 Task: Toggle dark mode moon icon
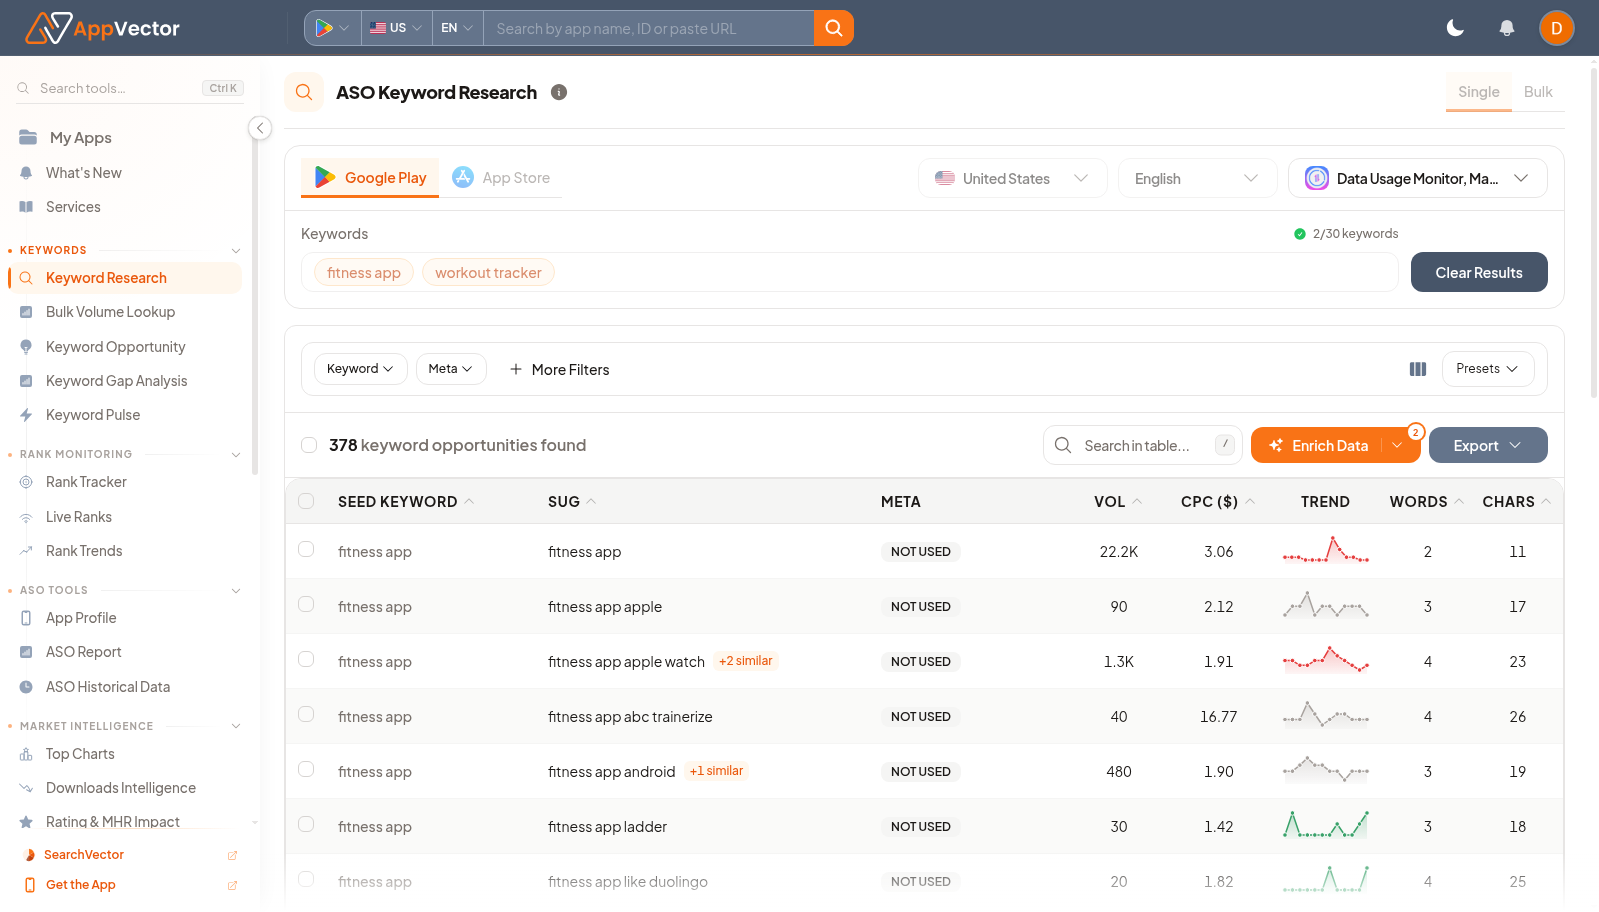[x=1455, y=28]
